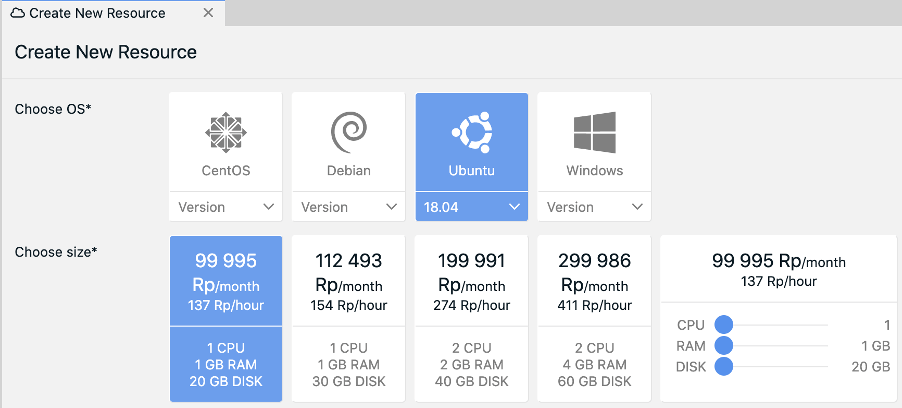Click the 1 GB RAM value in custom panel
902x408 pixels.
[x=876, y=346]
